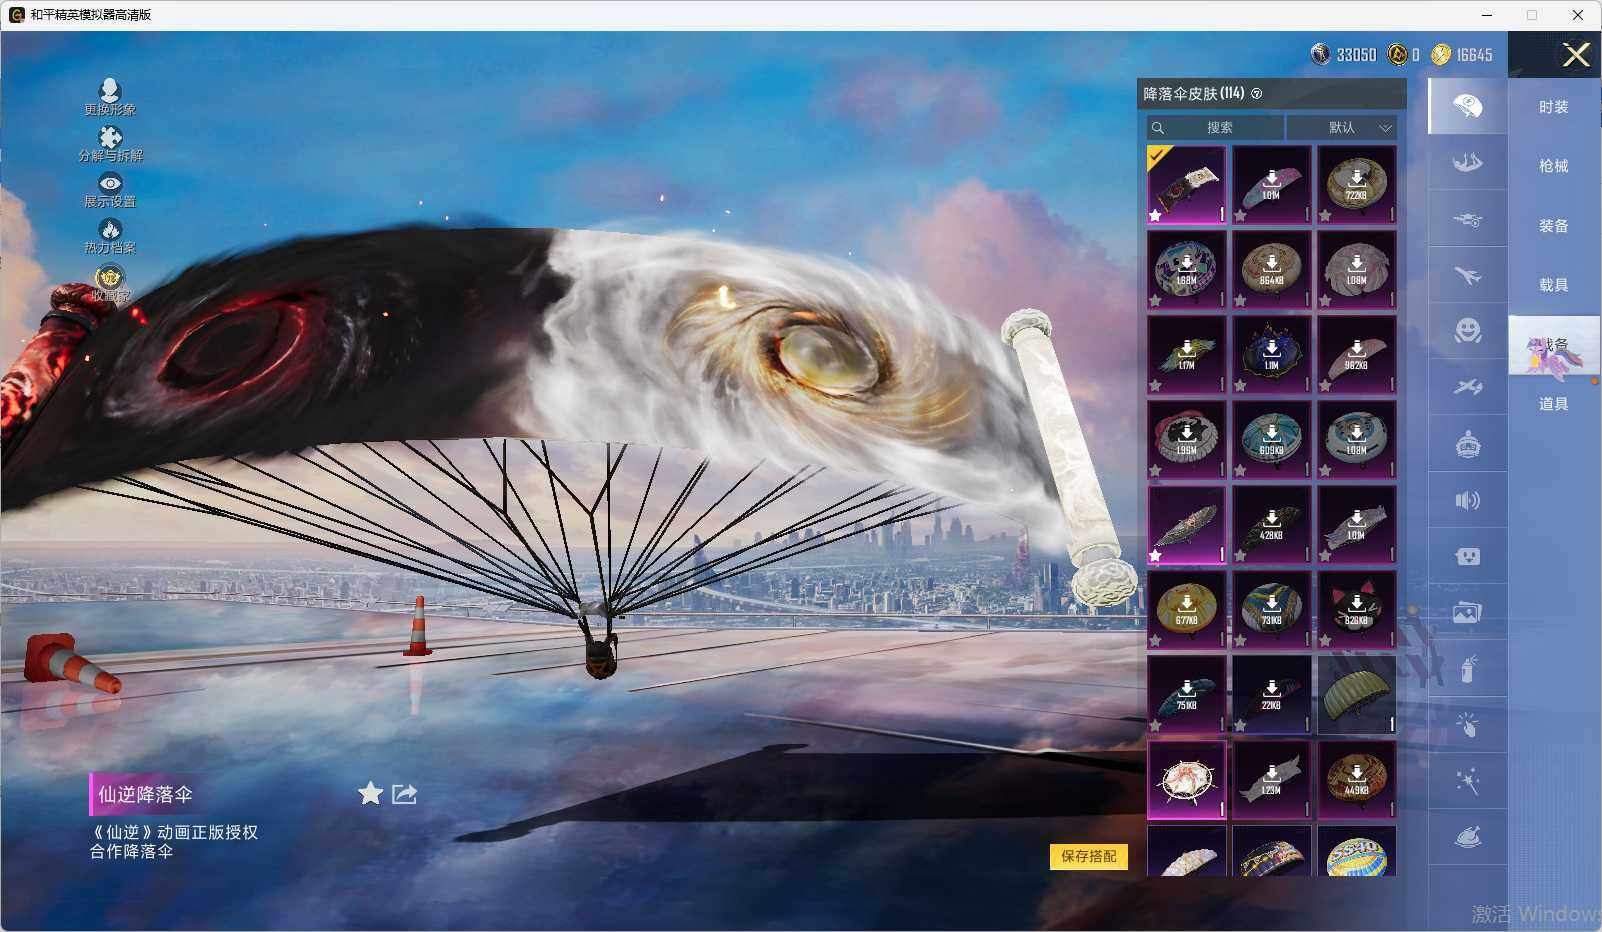This screenshot has height=932, width=1602.
Task: Download the 428KB dark parachute skin
Action: pos(1272,525)
